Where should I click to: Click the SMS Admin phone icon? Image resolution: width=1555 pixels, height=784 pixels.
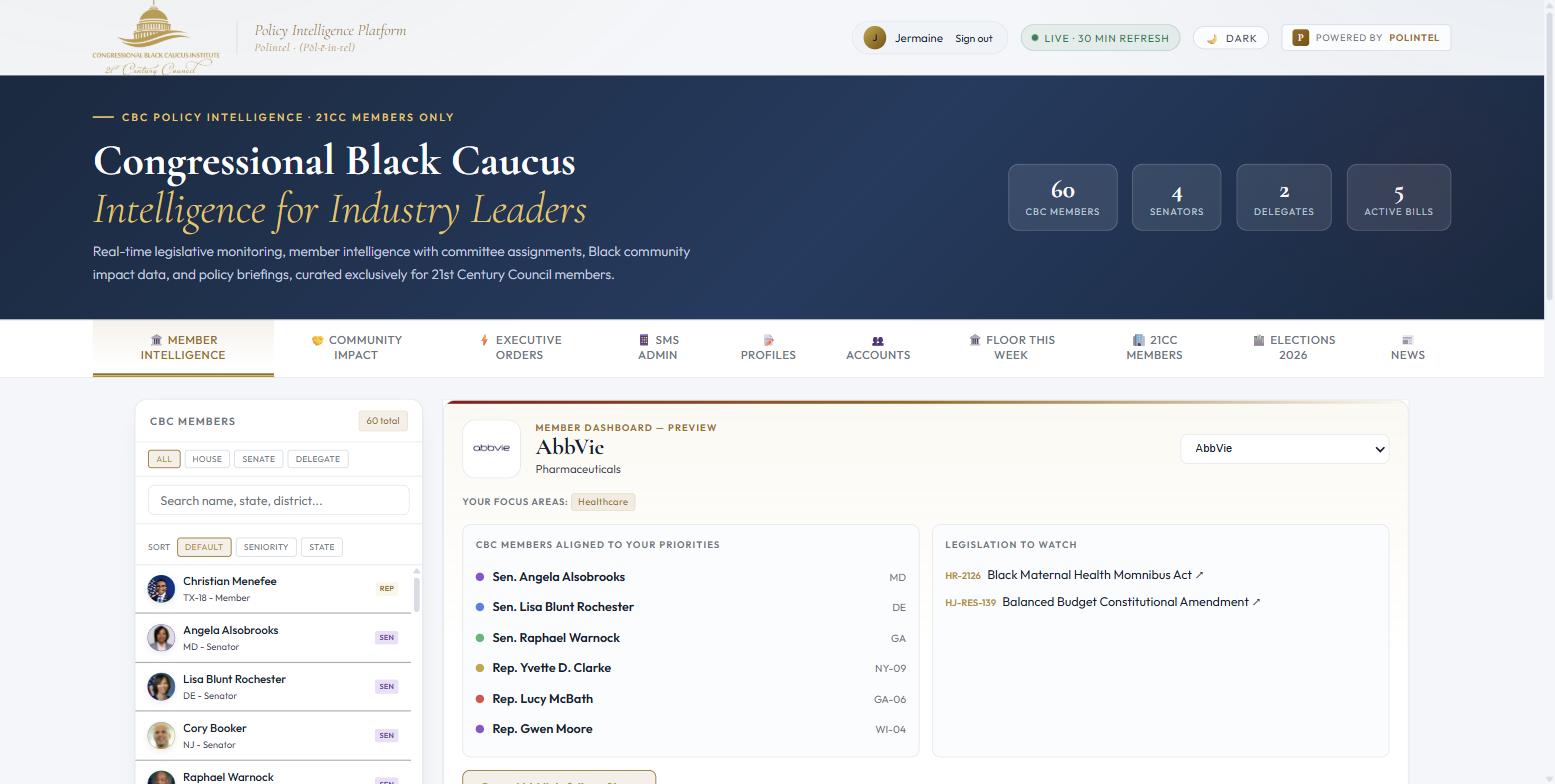tap(644, 340)
